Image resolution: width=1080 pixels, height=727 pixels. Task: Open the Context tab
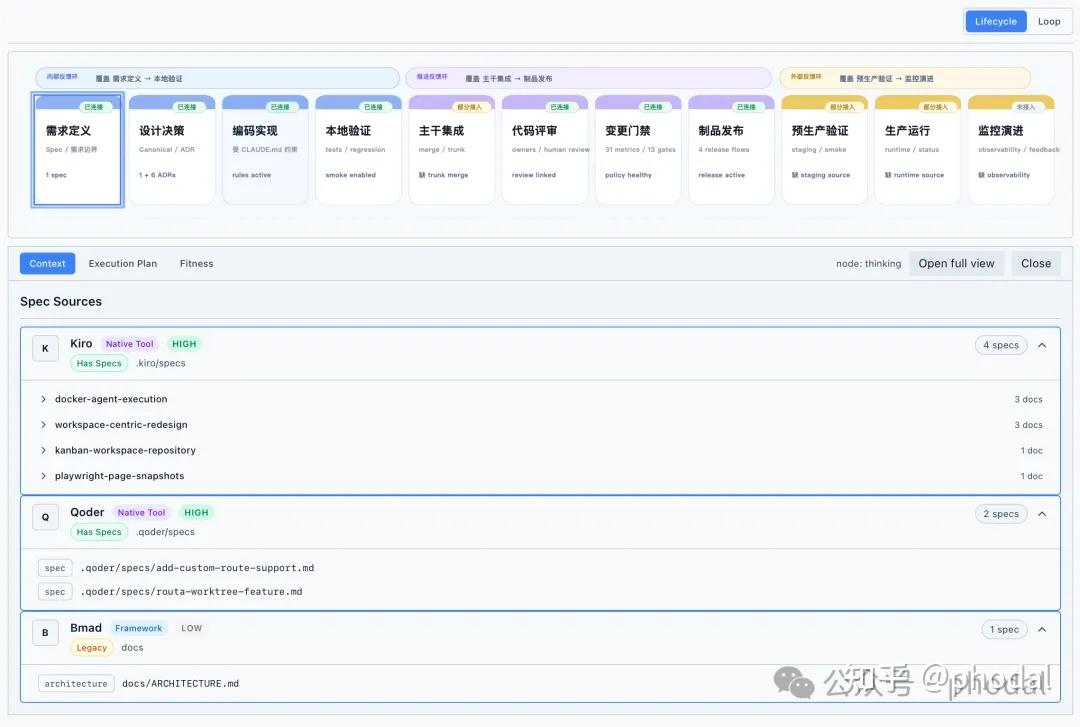tap(48, 263)
